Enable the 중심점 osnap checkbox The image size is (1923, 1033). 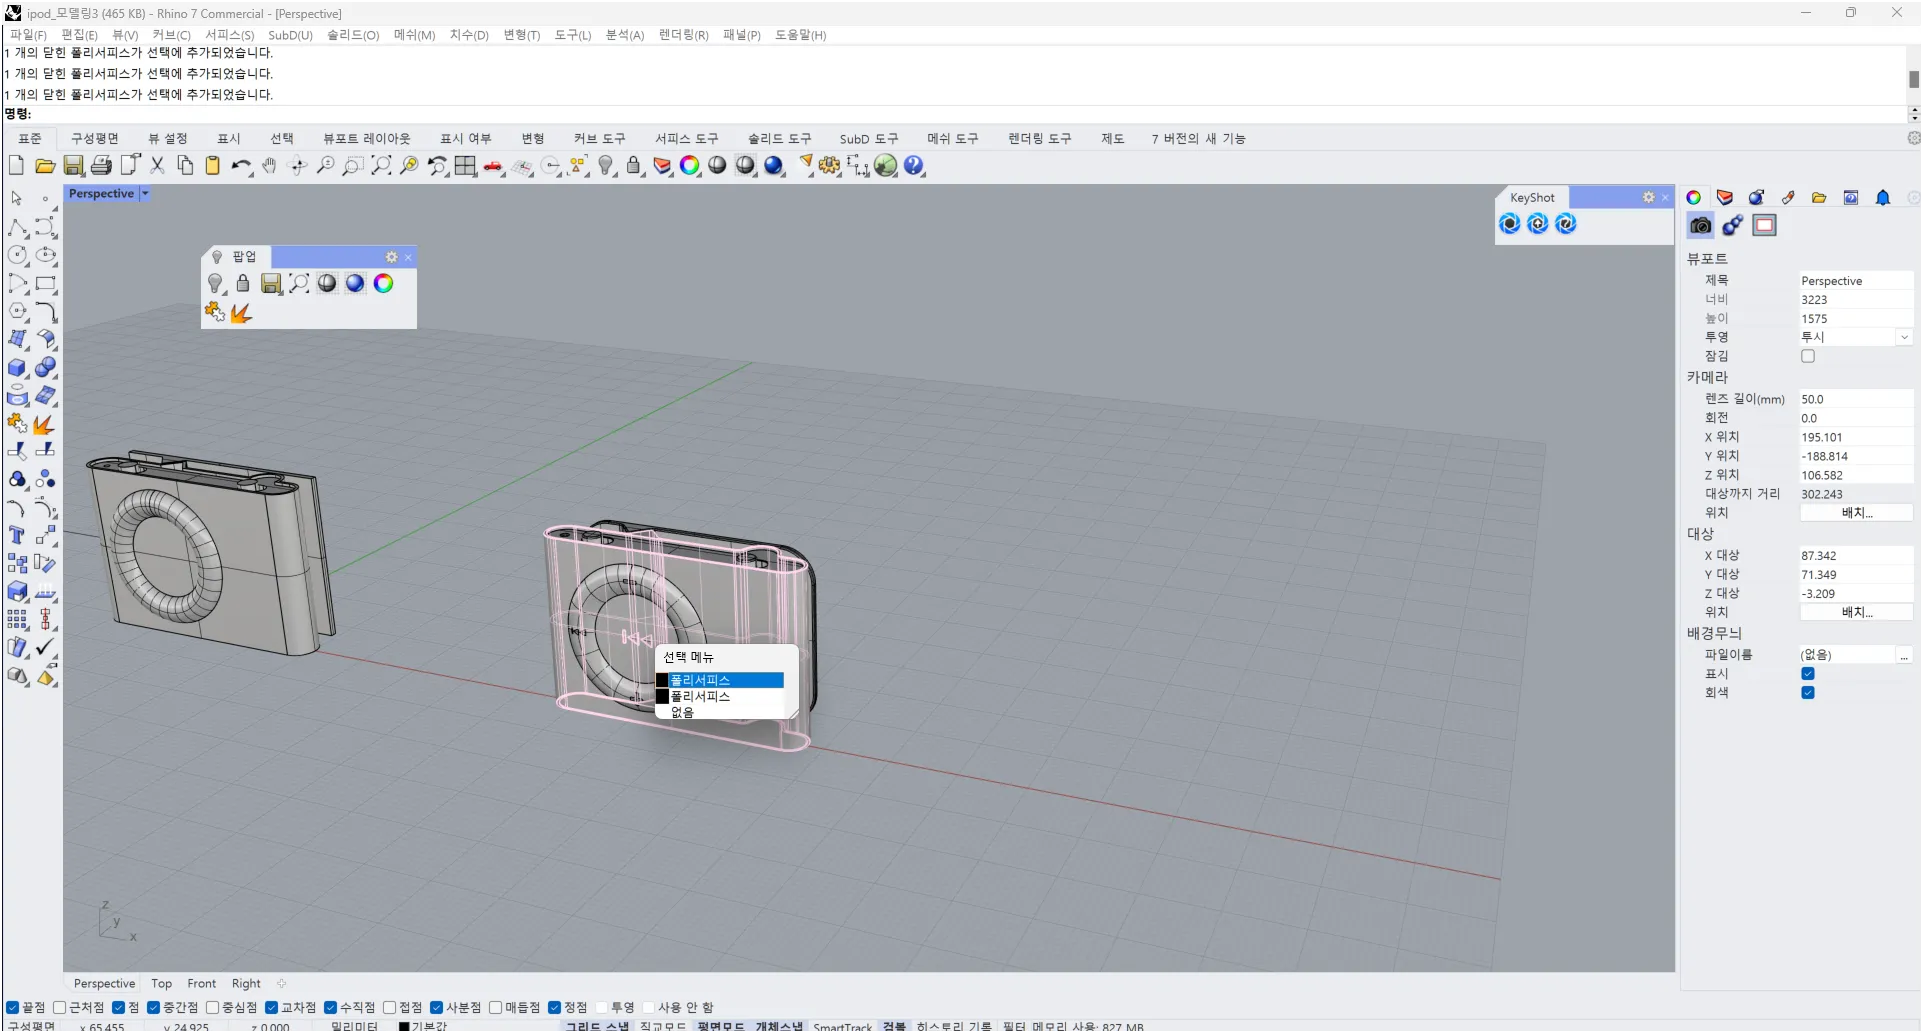click(212, 1008)
